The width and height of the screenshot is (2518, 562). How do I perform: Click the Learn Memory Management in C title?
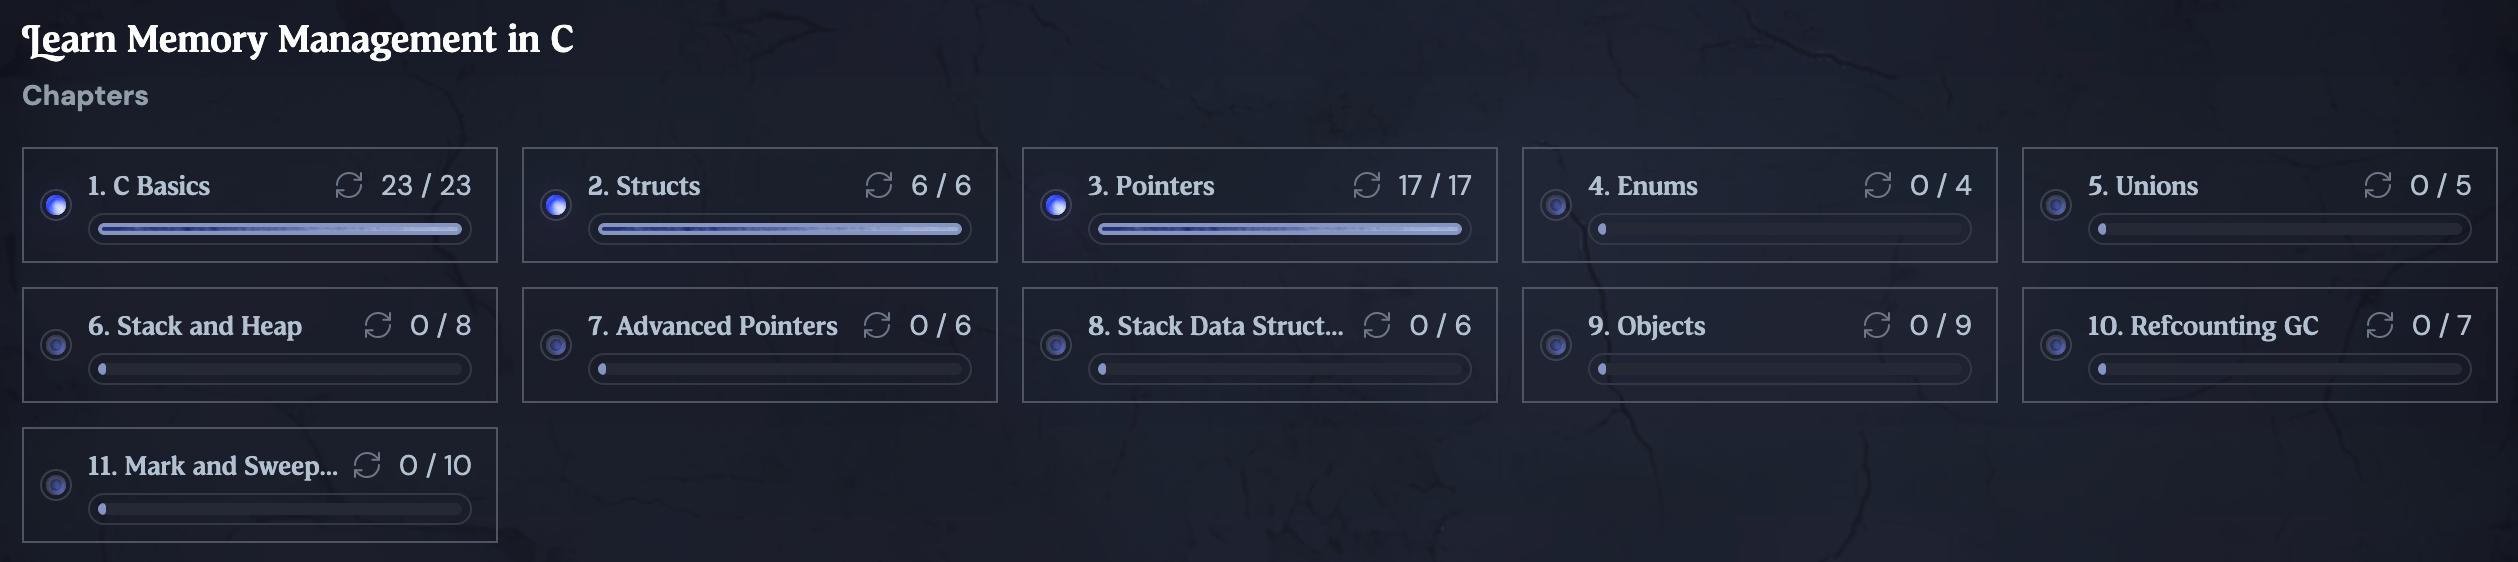point(298,40)
